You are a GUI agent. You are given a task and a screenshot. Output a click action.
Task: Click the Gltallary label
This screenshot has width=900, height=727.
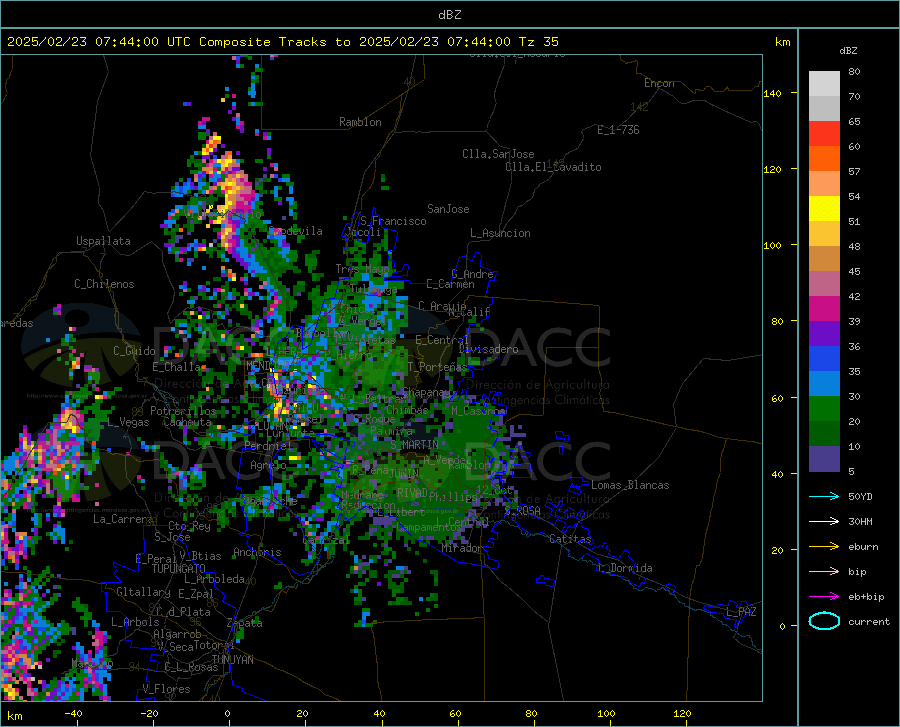click(x=143, y=592)
